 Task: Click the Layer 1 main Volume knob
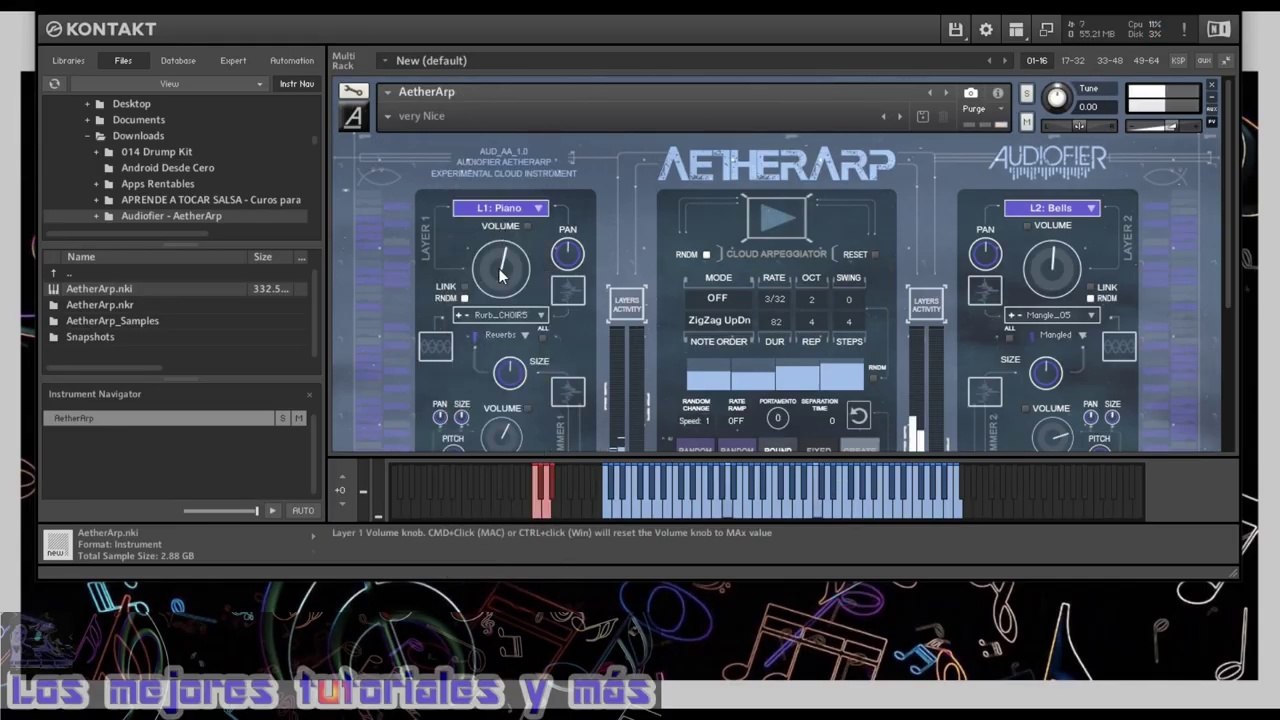[500, 267]
